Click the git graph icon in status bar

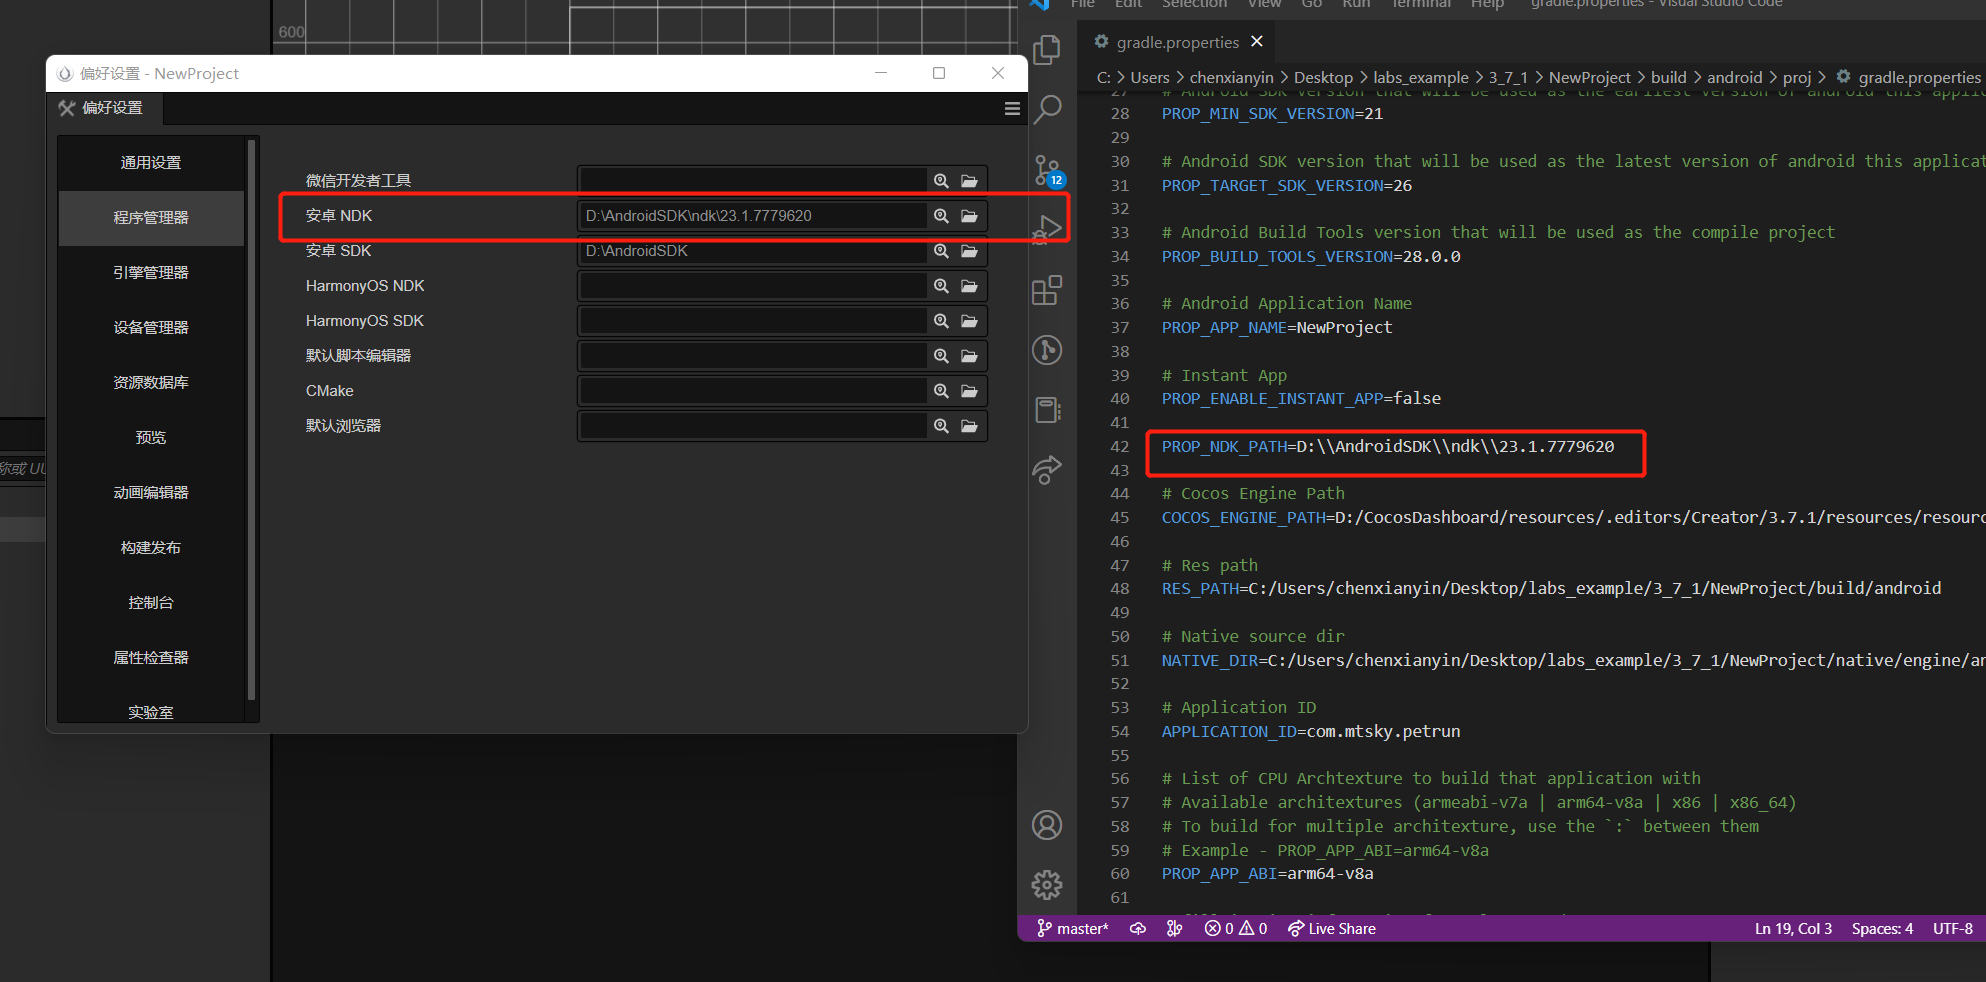pyautogui.click(x=1174, y=929)
